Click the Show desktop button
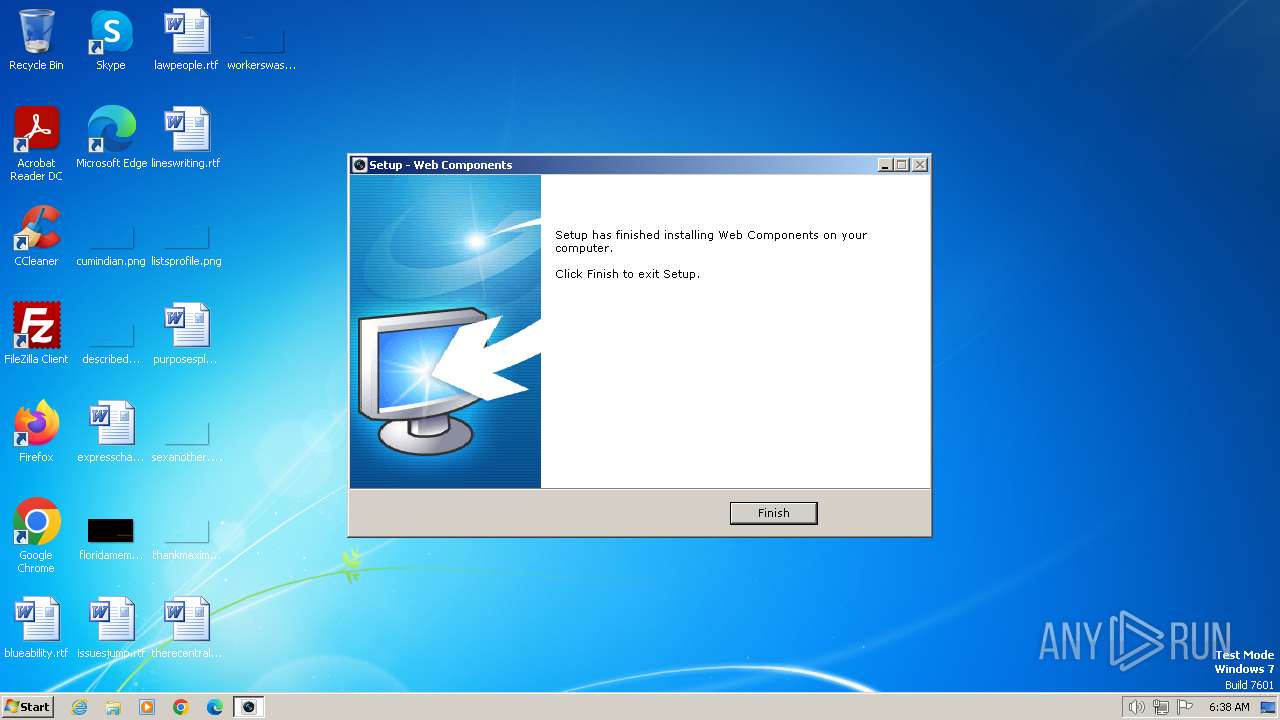1280x720 pixels. pyautogui.click(x=1268, y=707)
